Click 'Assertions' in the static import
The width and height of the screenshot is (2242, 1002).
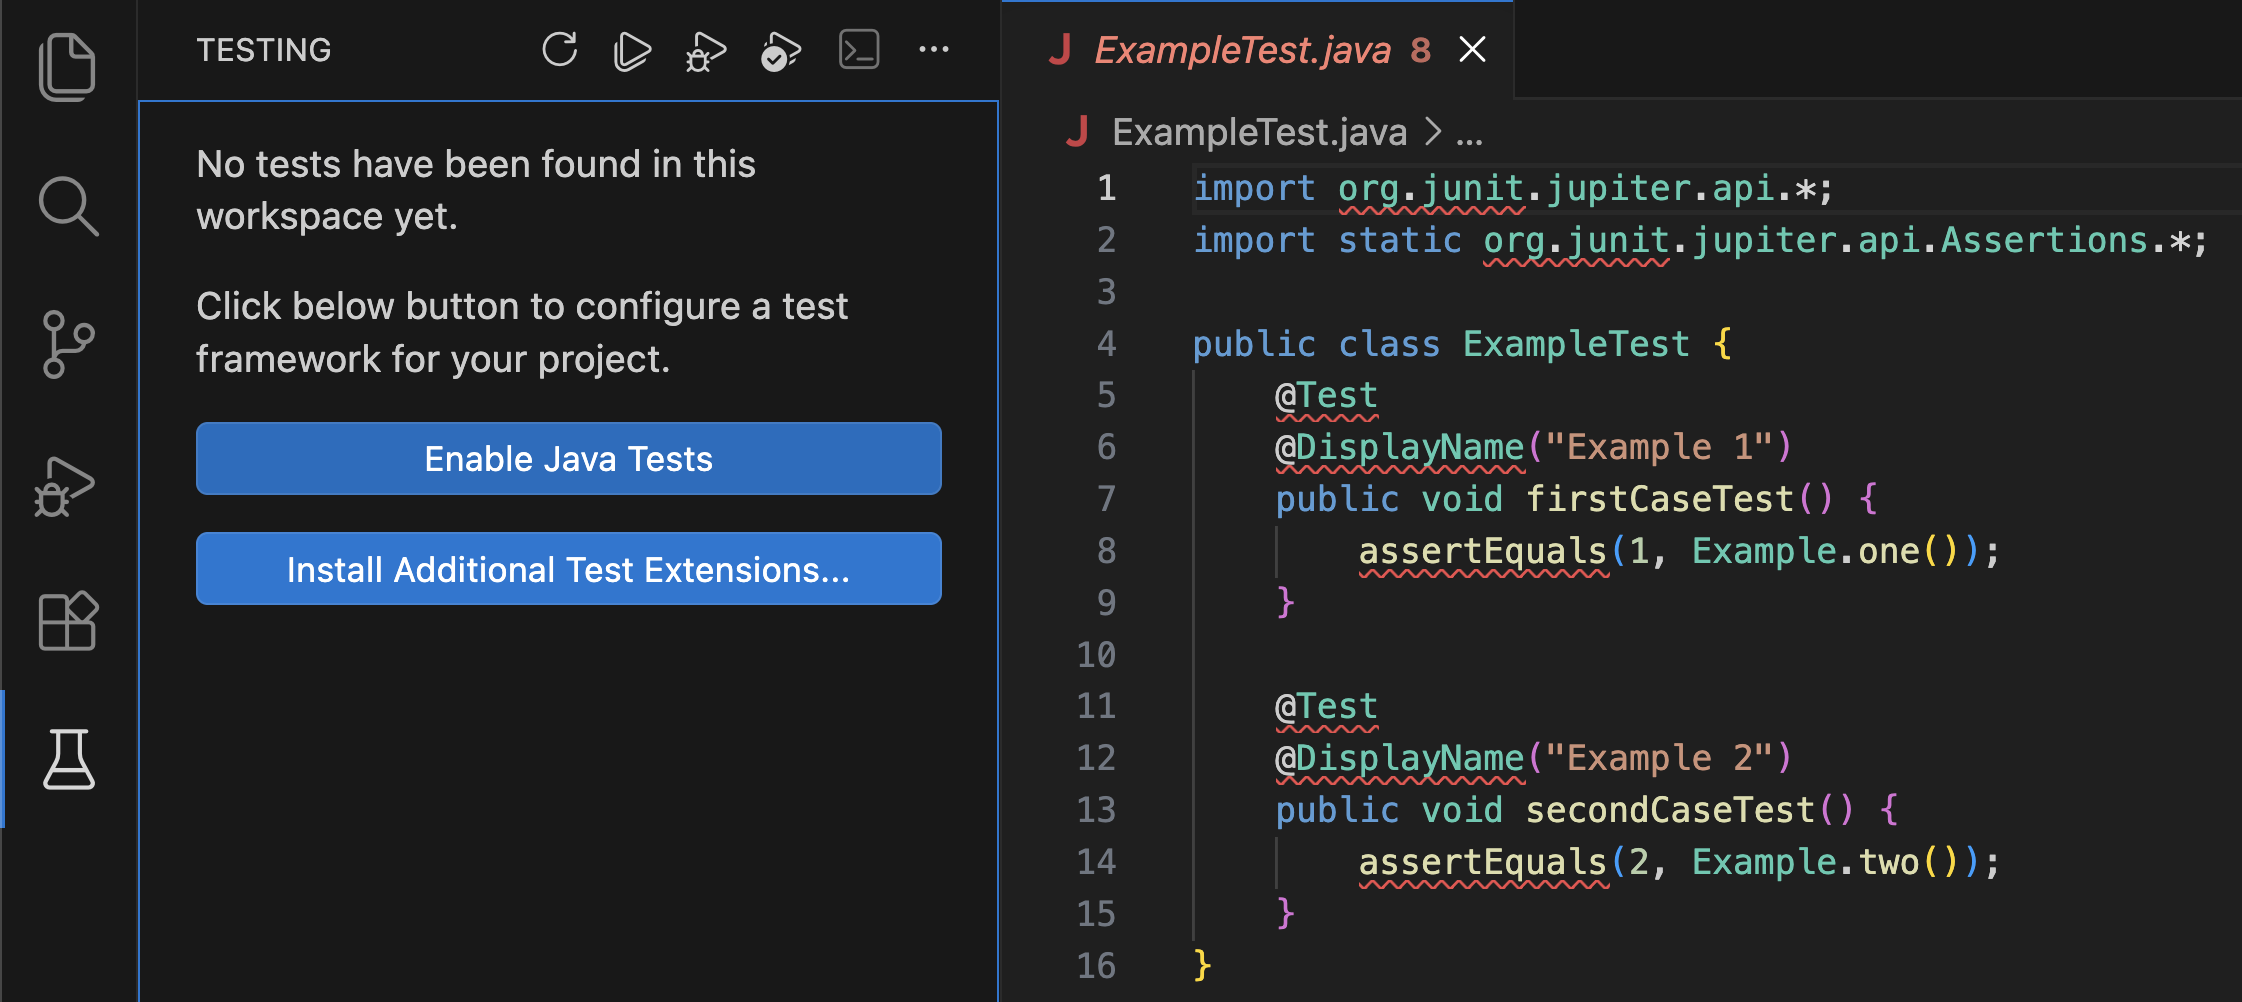click(x=2044, y=240)
